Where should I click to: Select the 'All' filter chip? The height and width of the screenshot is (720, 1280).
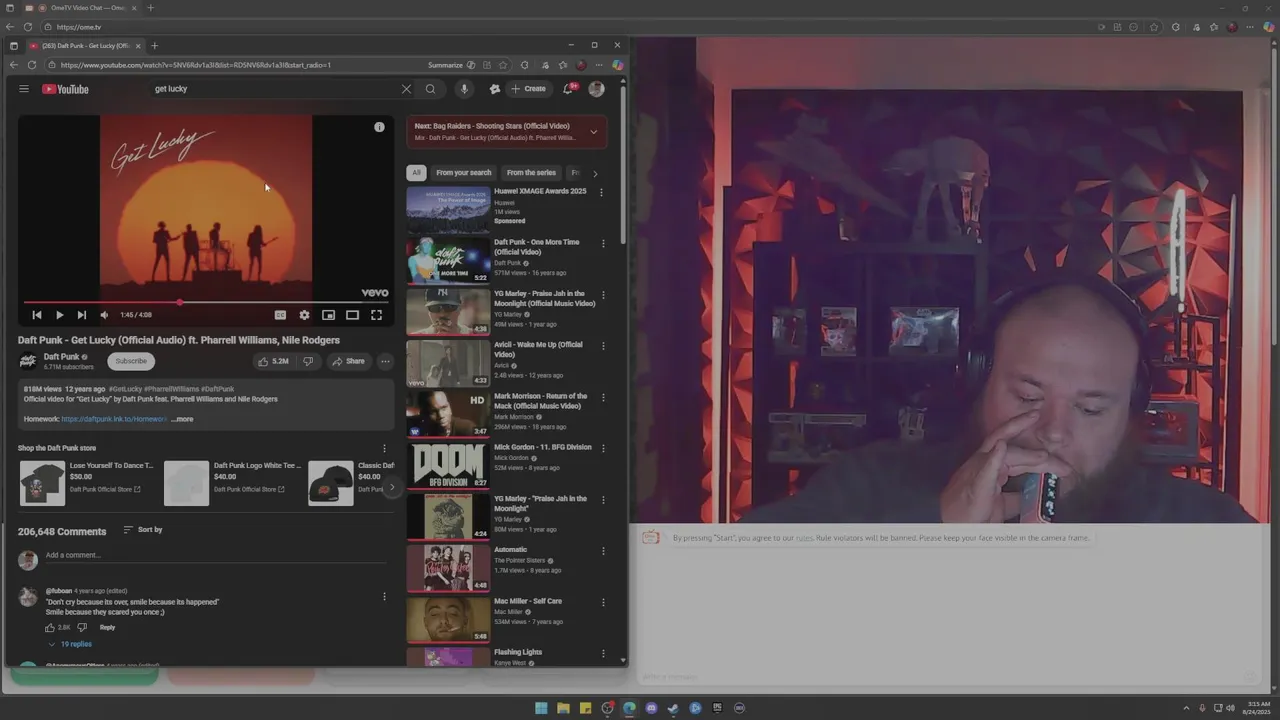coord(416,173)
